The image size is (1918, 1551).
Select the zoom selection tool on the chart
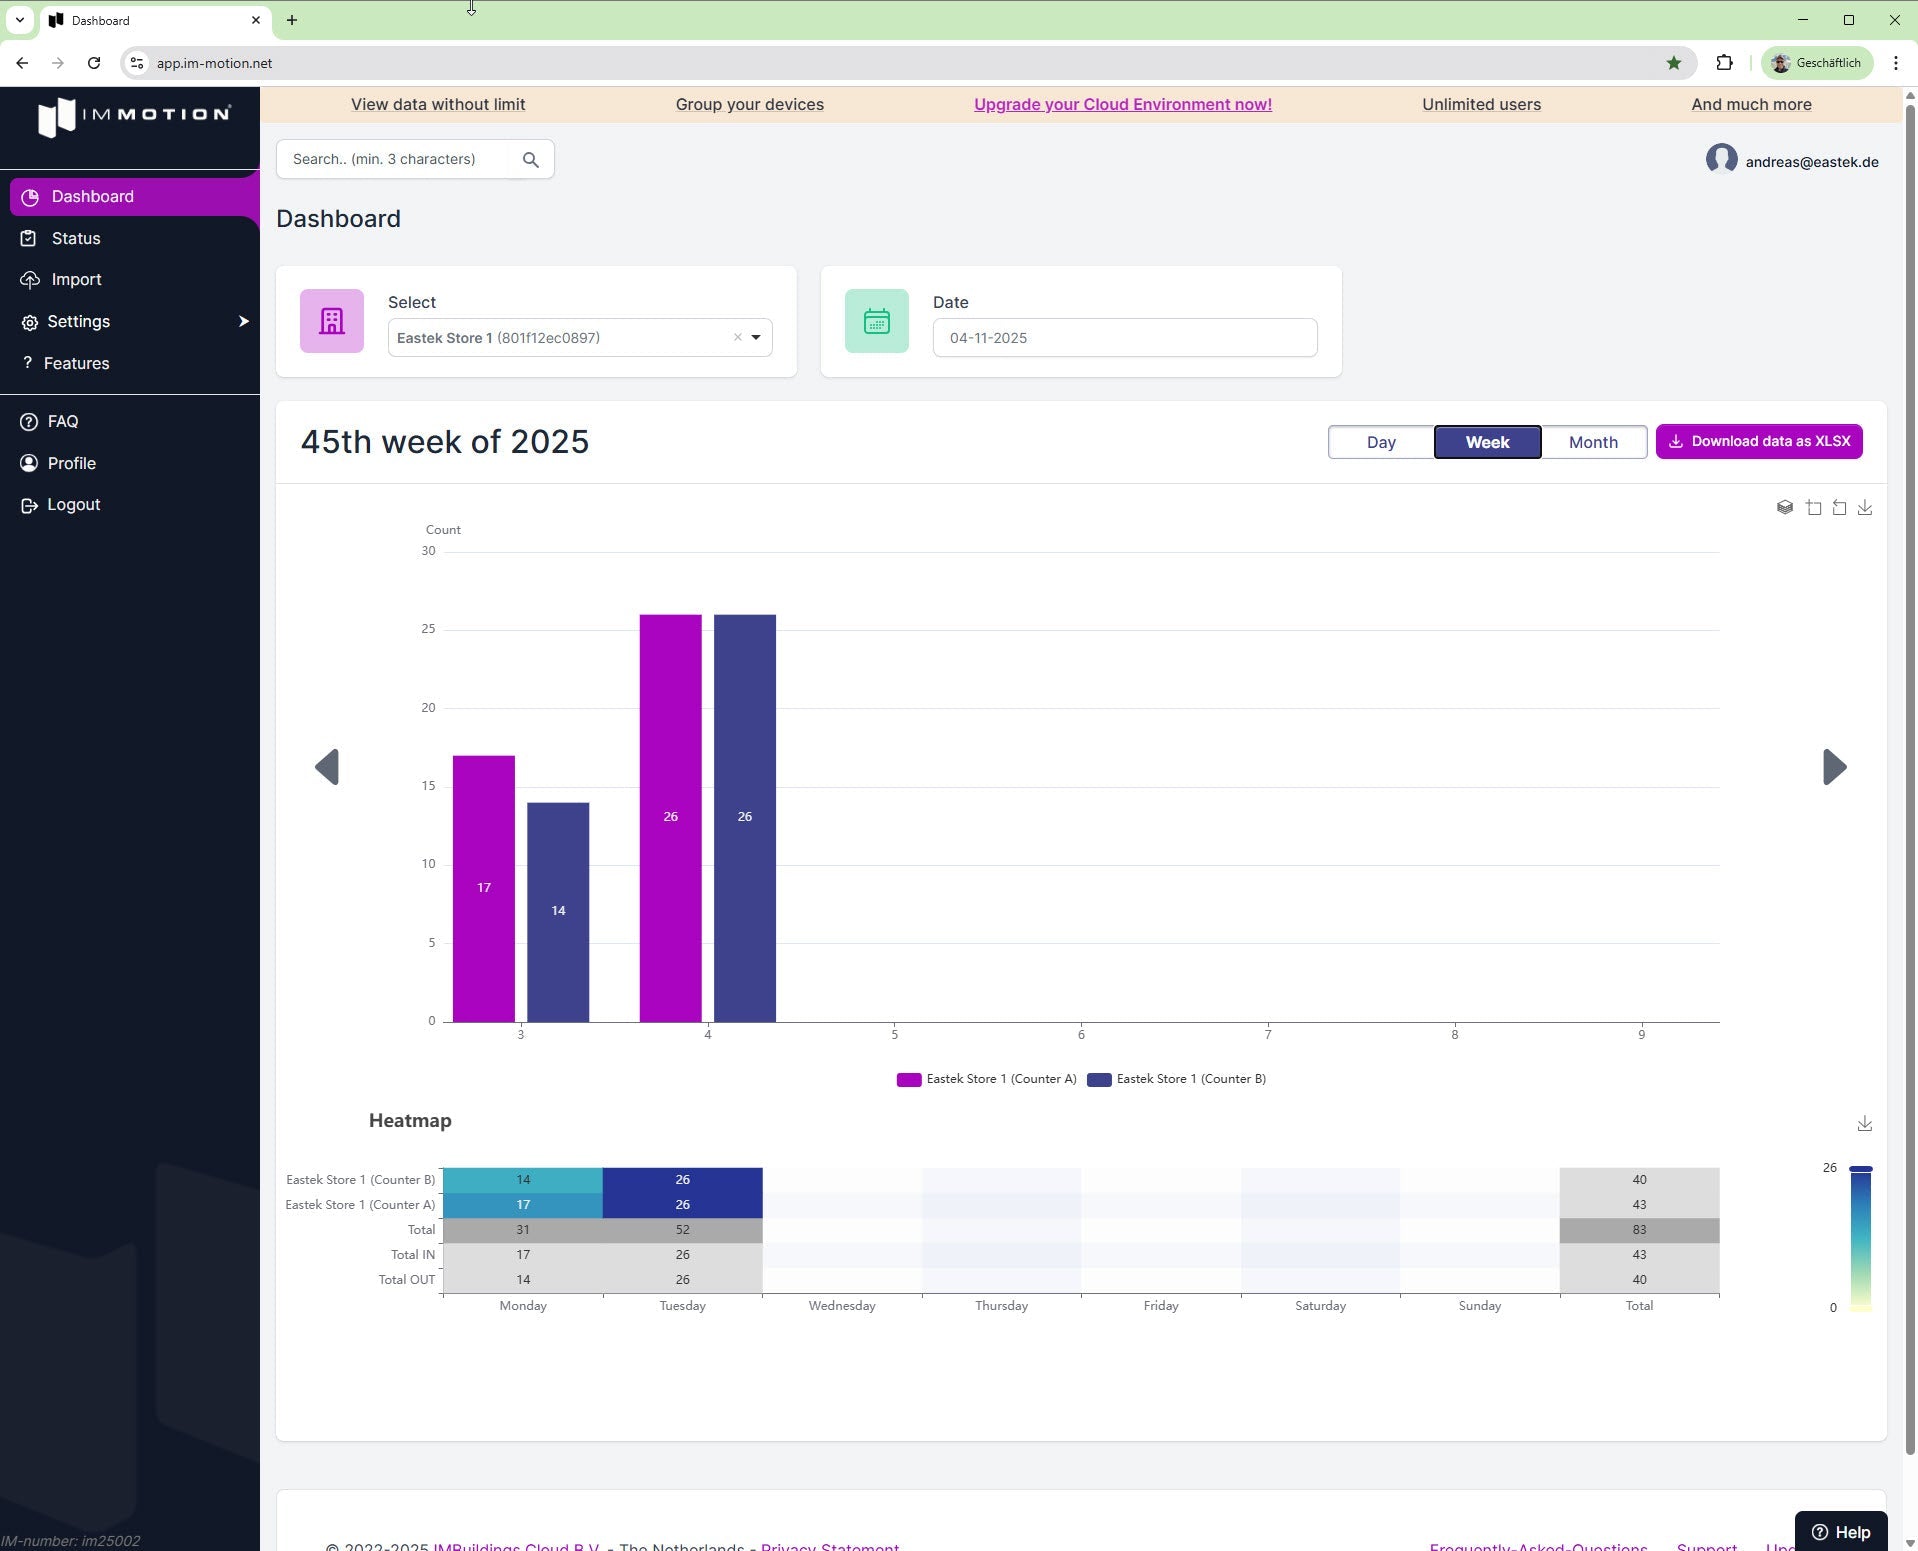tap(1813, 507)
